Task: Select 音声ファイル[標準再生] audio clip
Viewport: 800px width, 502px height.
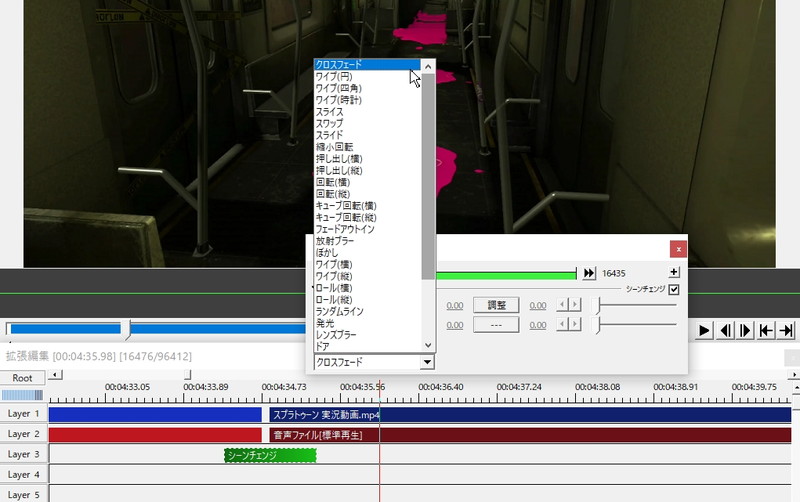Action: 530,435
